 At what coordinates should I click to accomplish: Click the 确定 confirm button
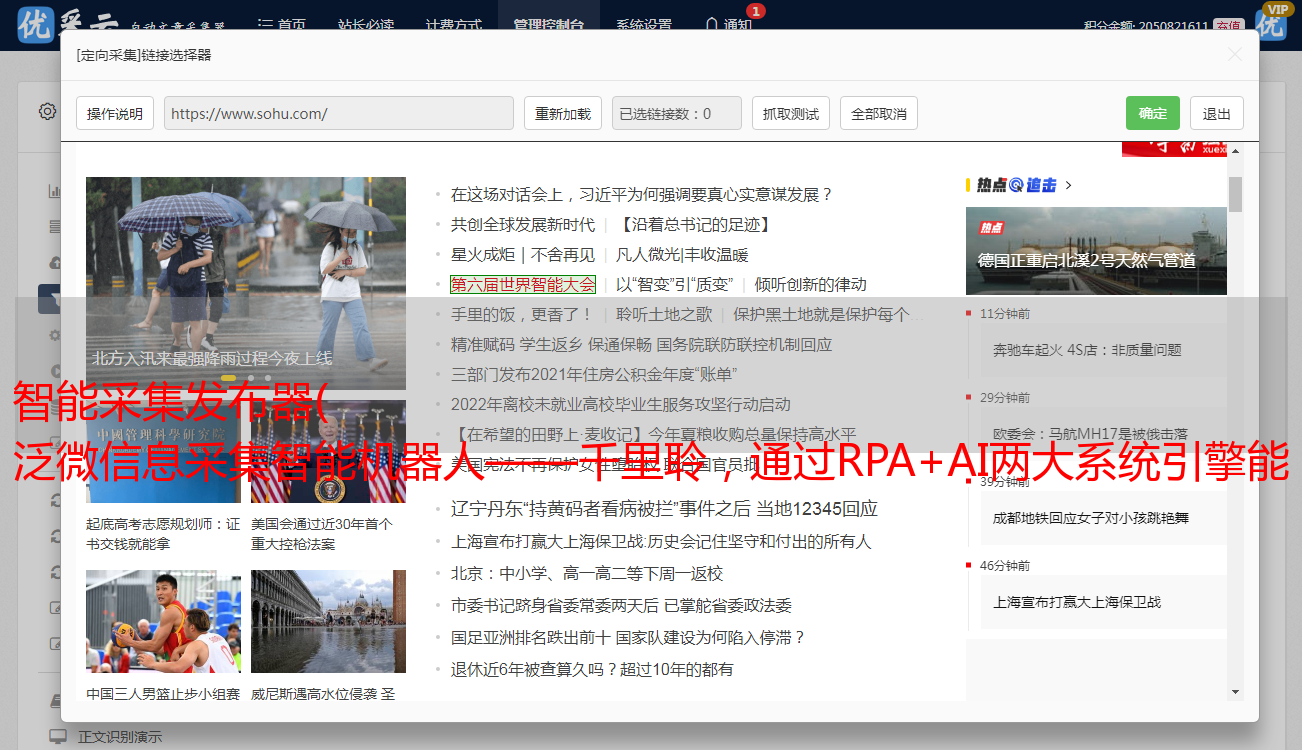1152,113
